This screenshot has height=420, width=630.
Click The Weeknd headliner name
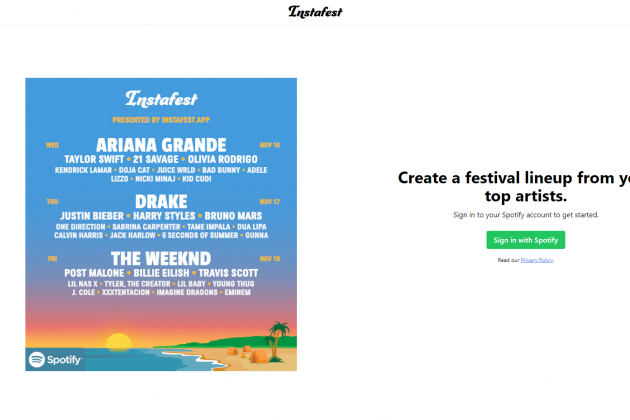tap(160, 258)
